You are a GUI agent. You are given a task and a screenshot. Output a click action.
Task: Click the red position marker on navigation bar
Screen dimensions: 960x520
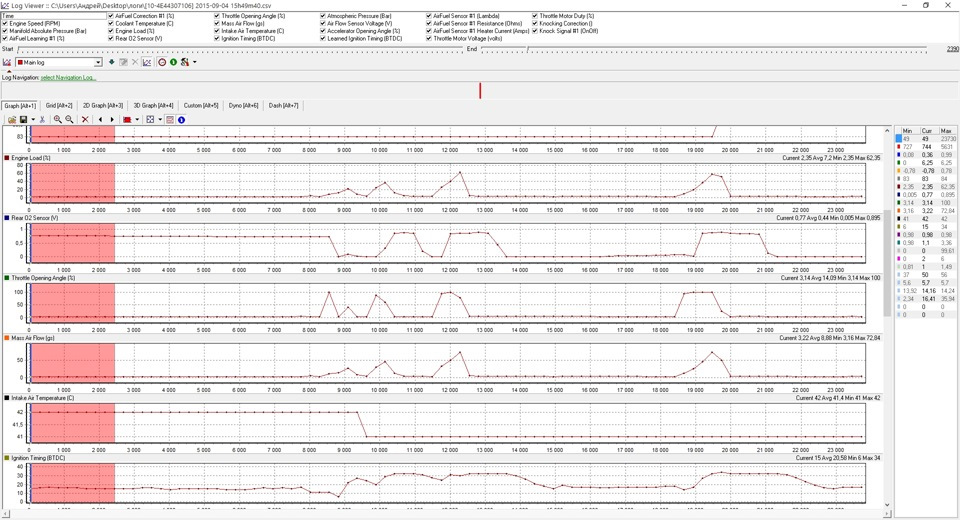(480, 90)
